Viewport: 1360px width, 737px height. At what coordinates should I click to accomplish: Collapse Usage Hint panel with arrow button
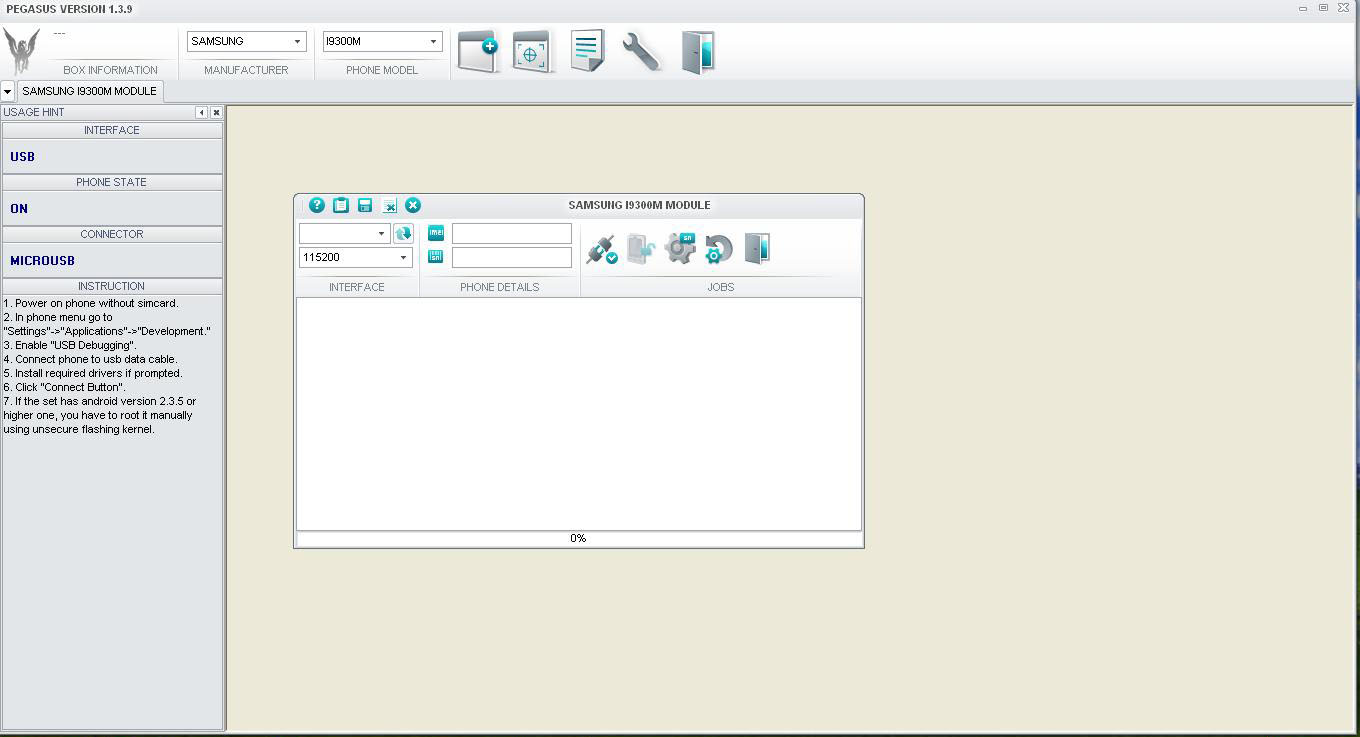(202, 113)
